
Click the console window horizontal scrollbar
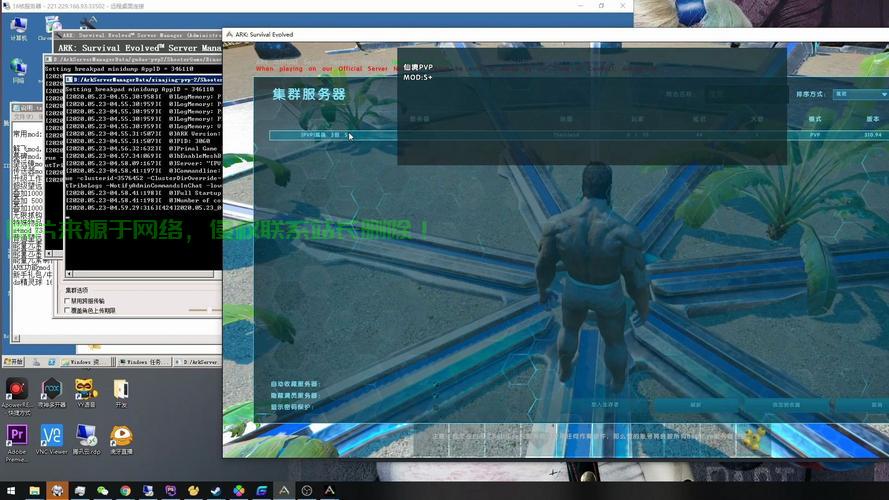coord(141,274)
